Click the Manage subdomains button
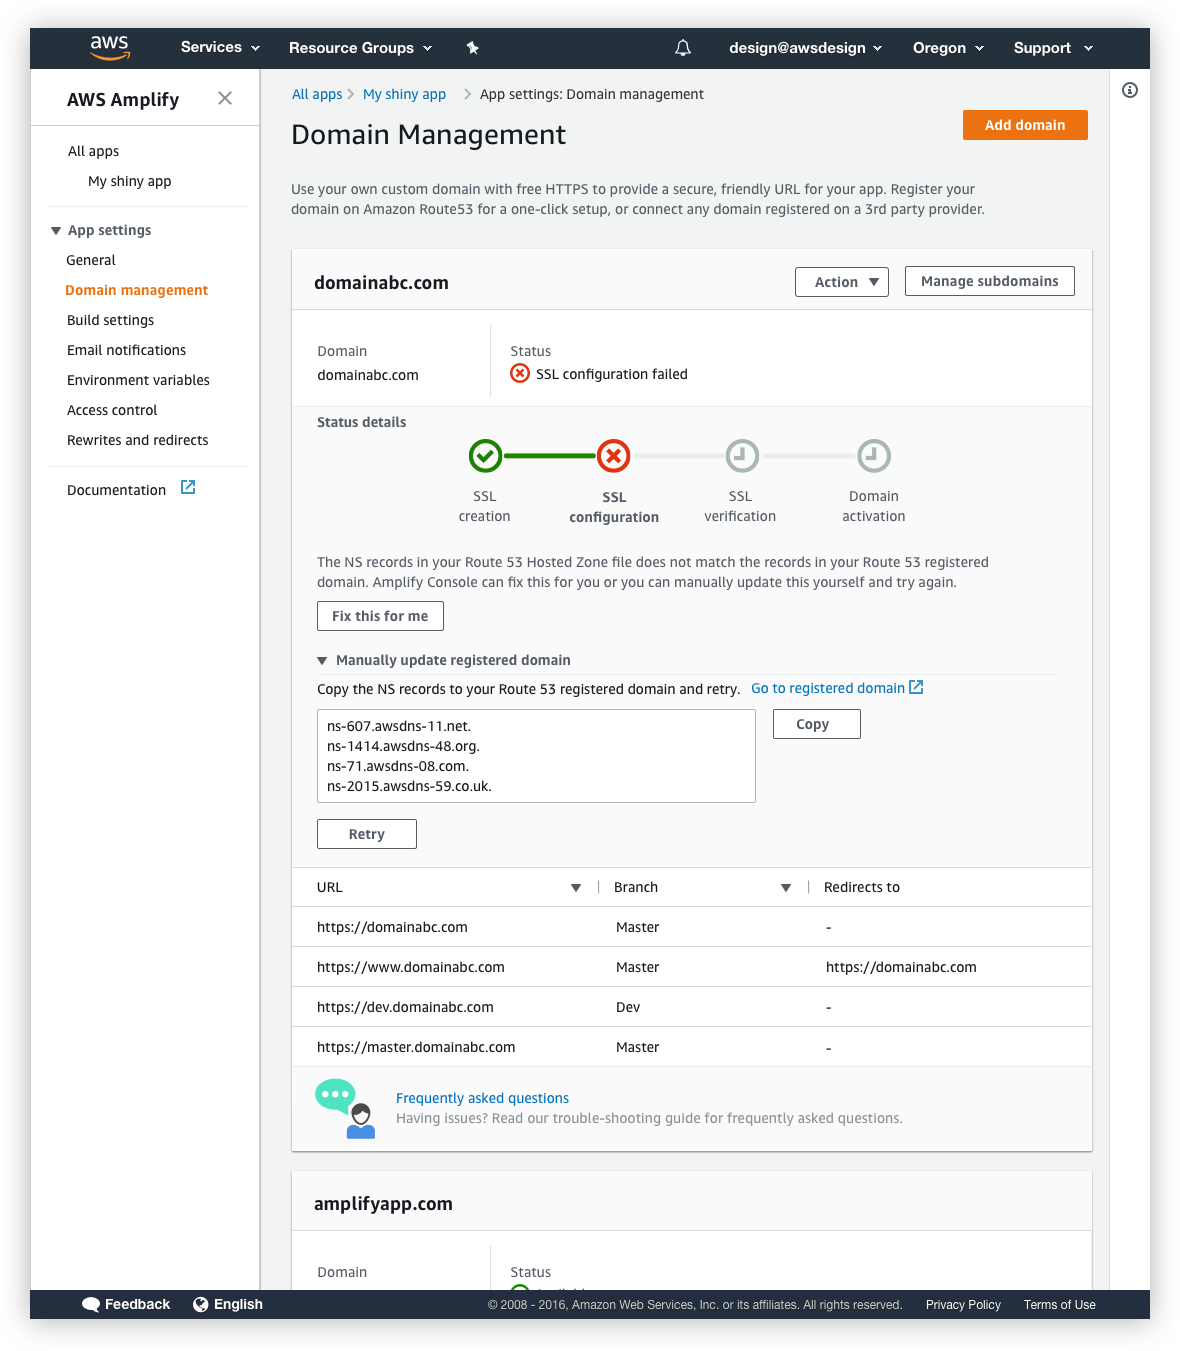This screenshot has width=1180, height=1351. point(990,281)
